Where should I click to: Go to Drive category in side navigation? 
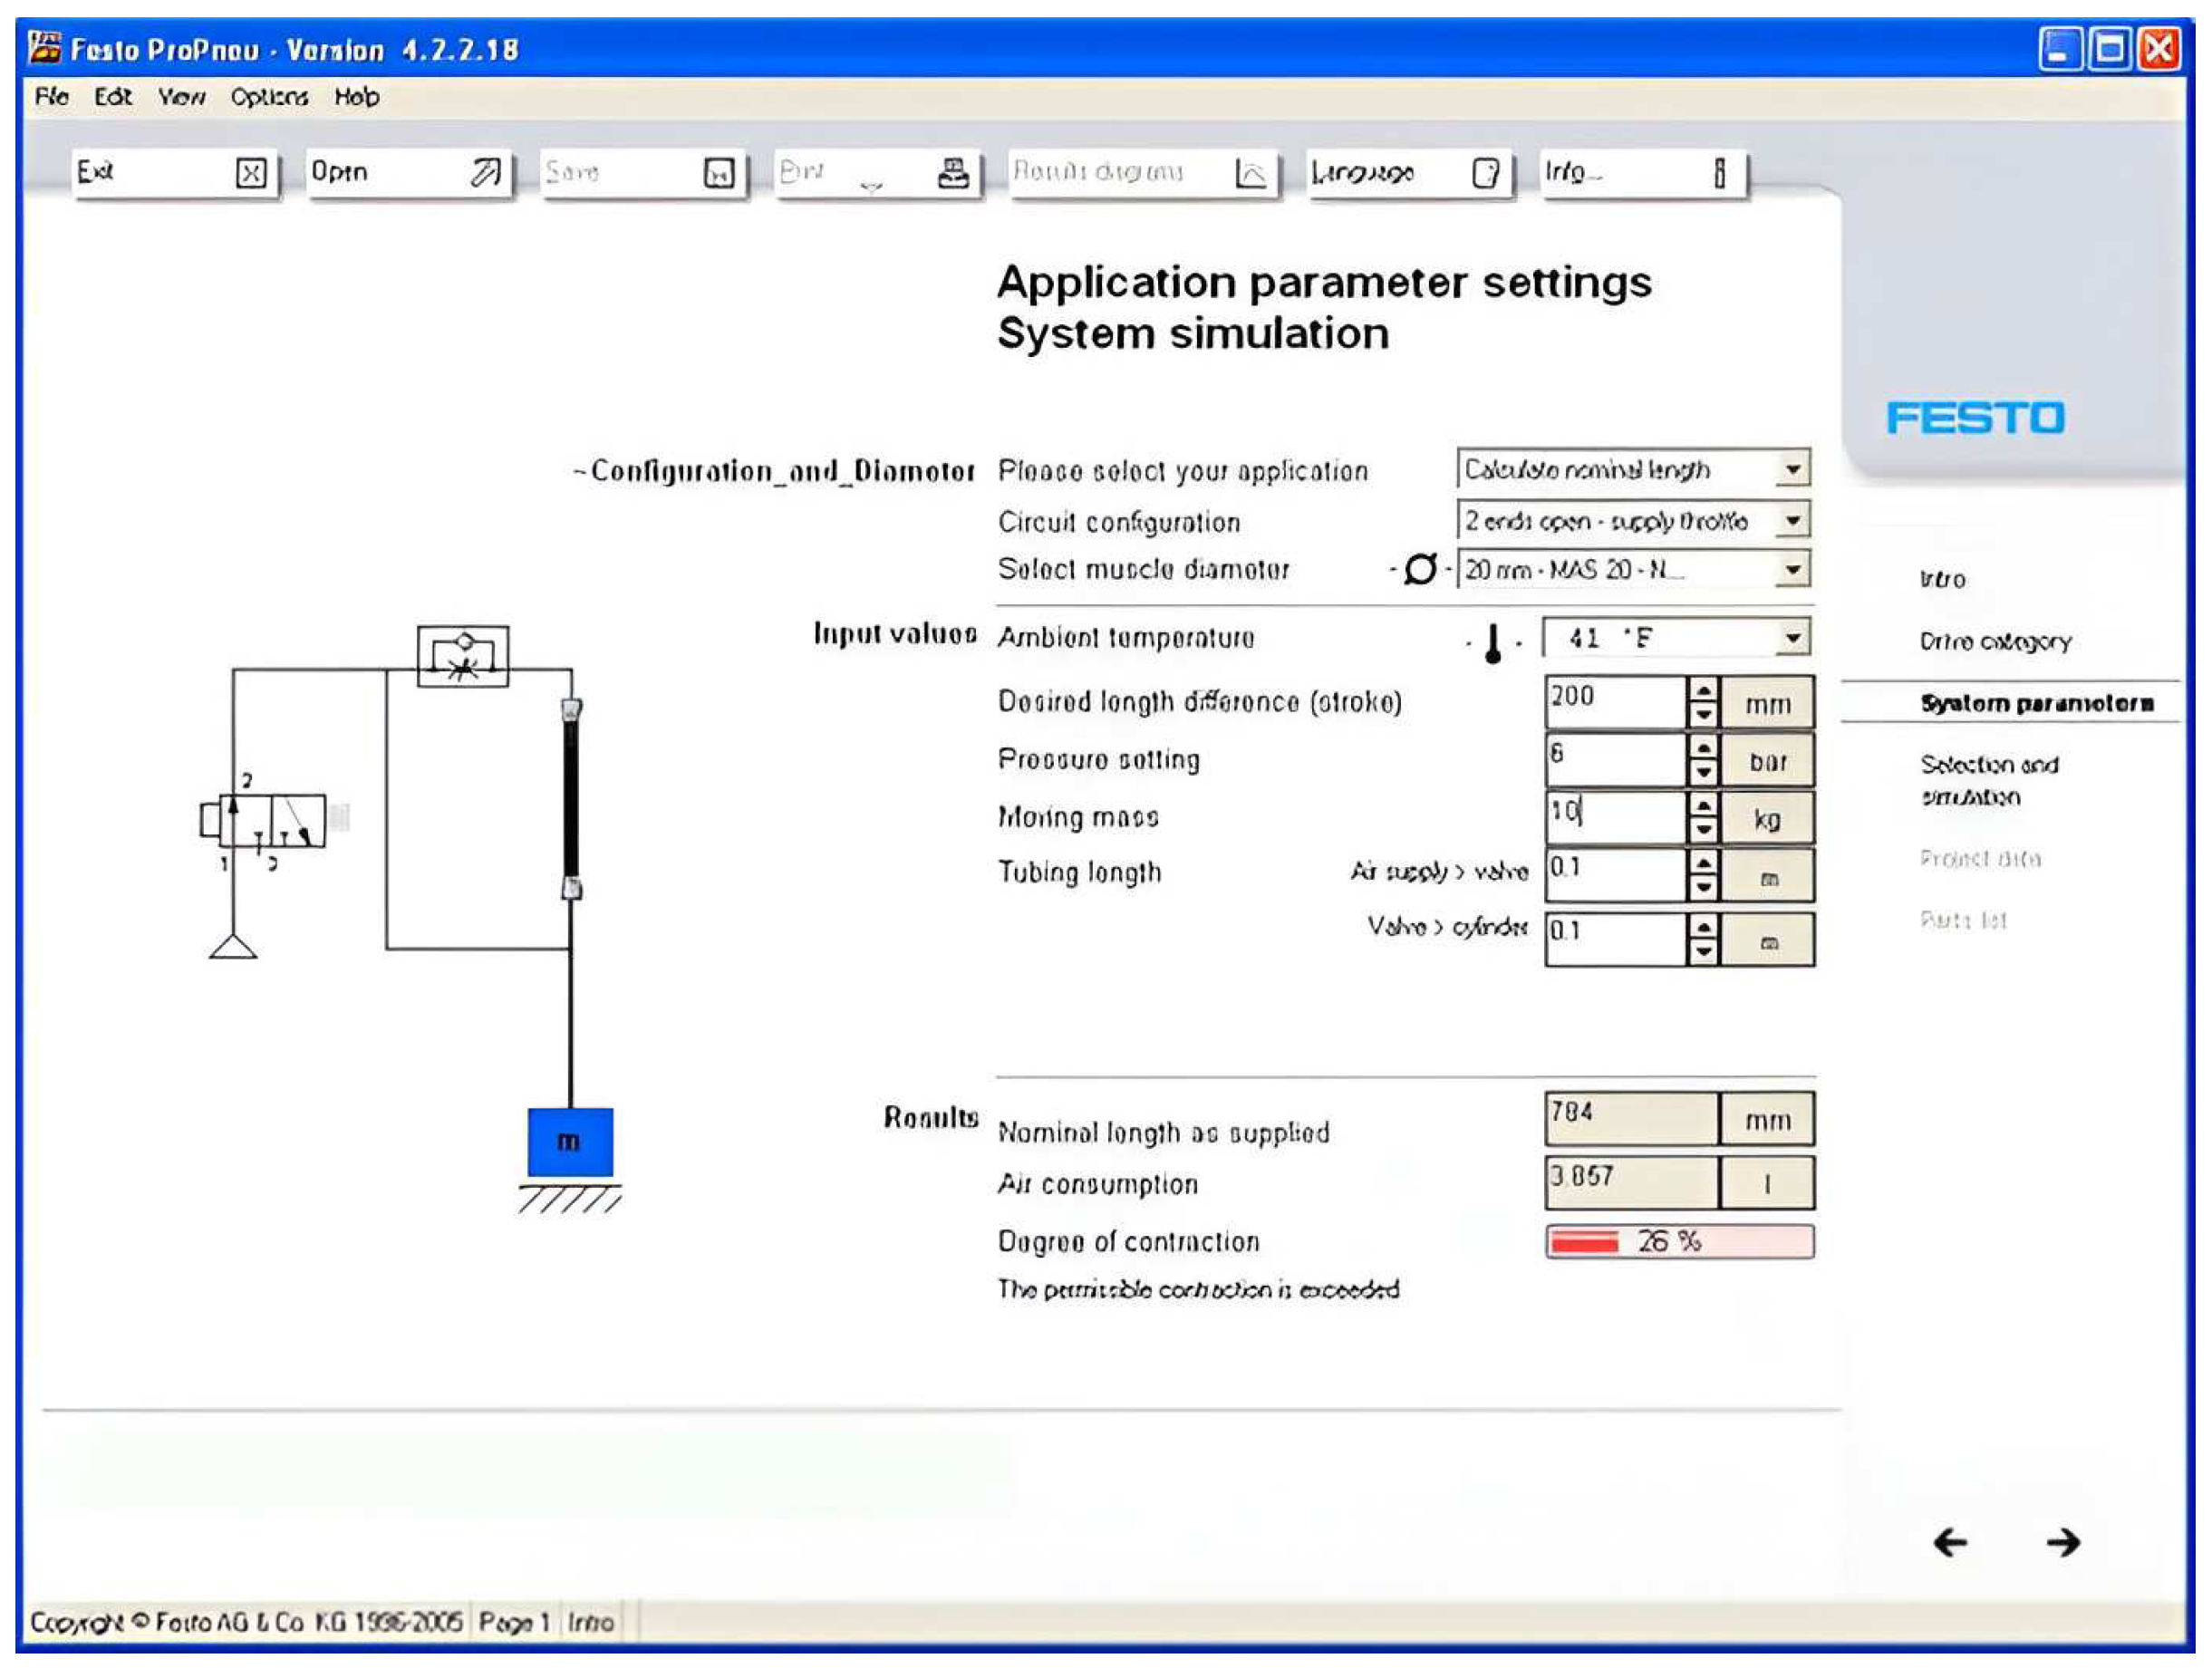click(x=1995, y=642)
